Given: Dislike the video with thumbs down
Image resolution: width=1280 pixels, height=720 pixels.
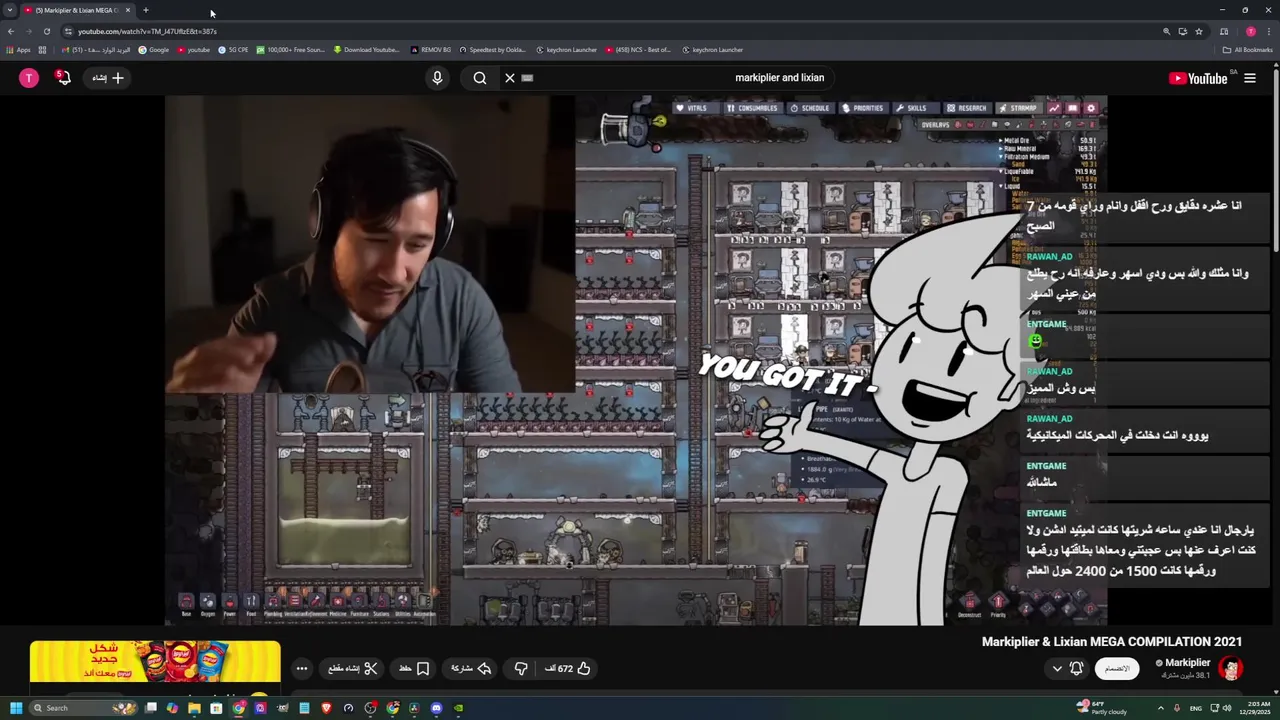Looking at the screenshot, I should click(521, 668).
